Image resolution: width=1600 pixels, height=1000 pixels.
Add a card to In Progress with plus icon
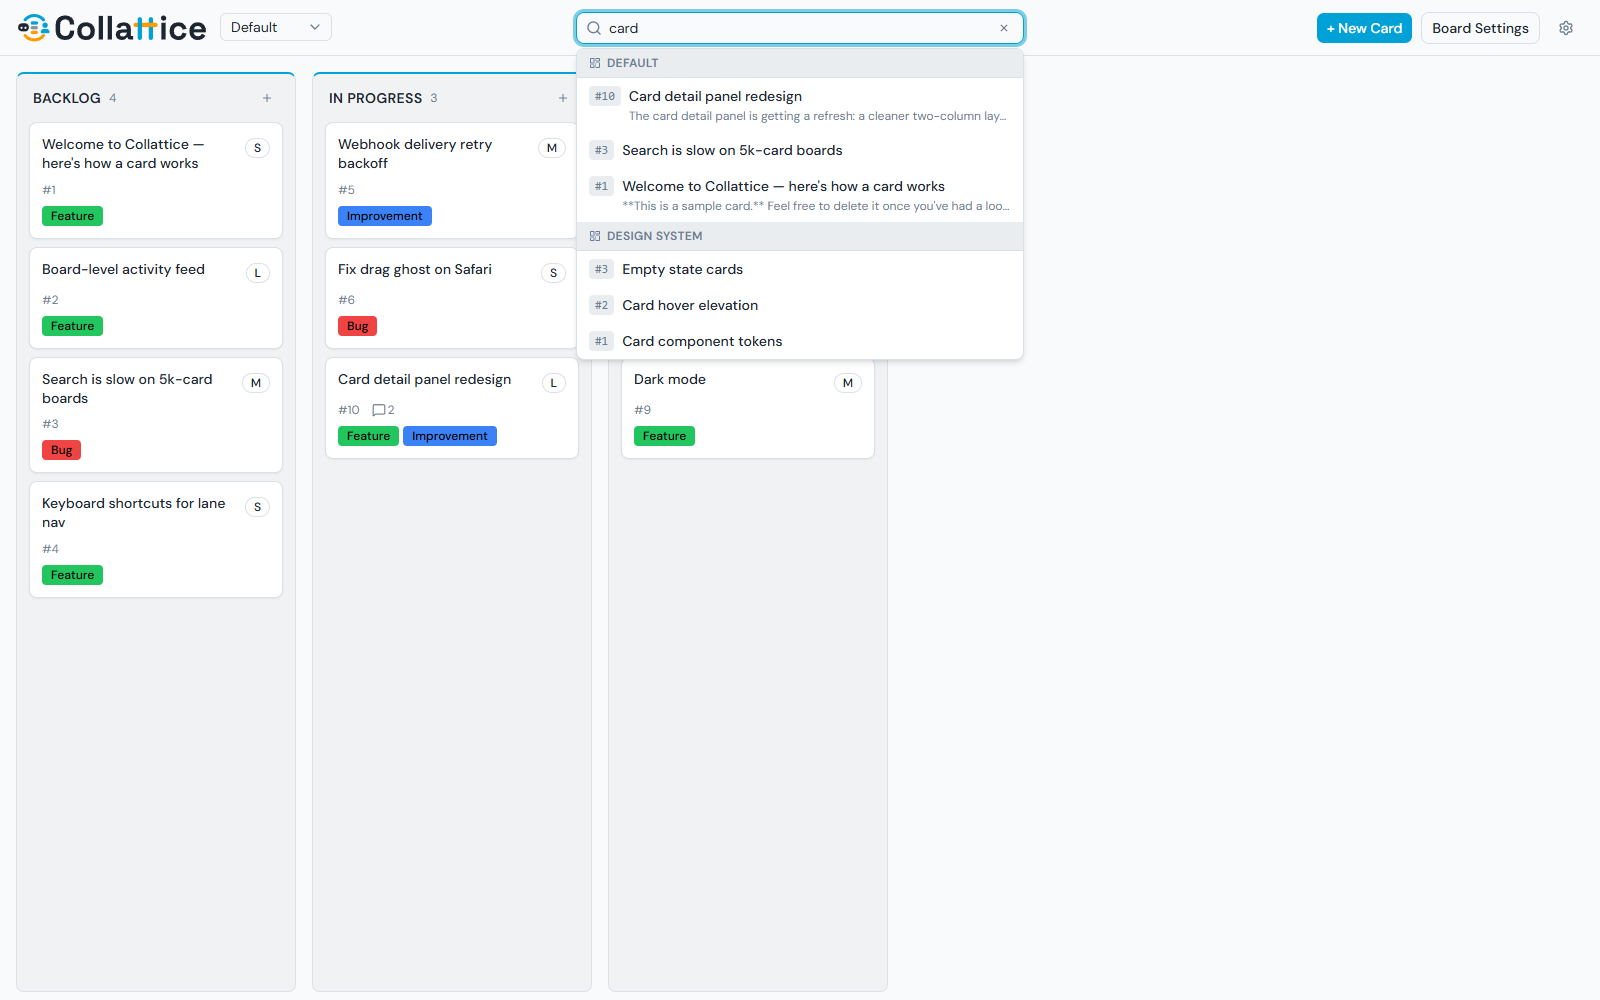(563, 98)
